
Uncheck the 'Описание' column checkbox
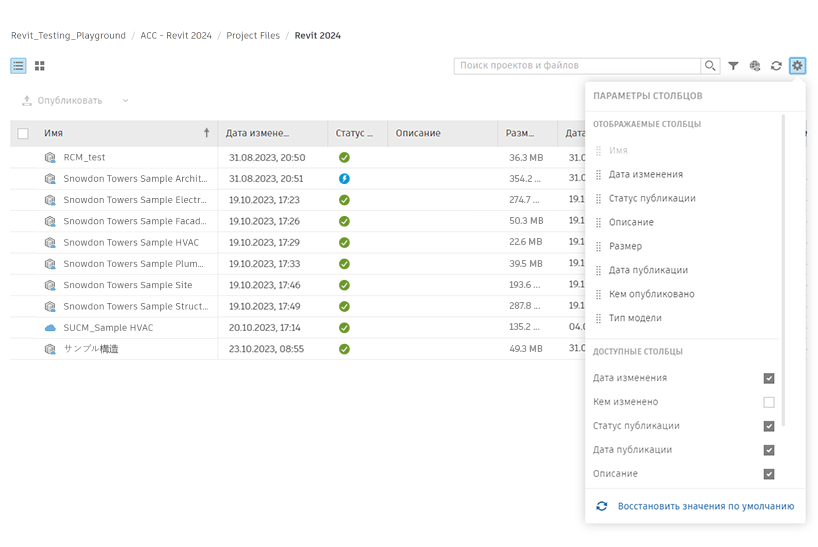[768, 474]
